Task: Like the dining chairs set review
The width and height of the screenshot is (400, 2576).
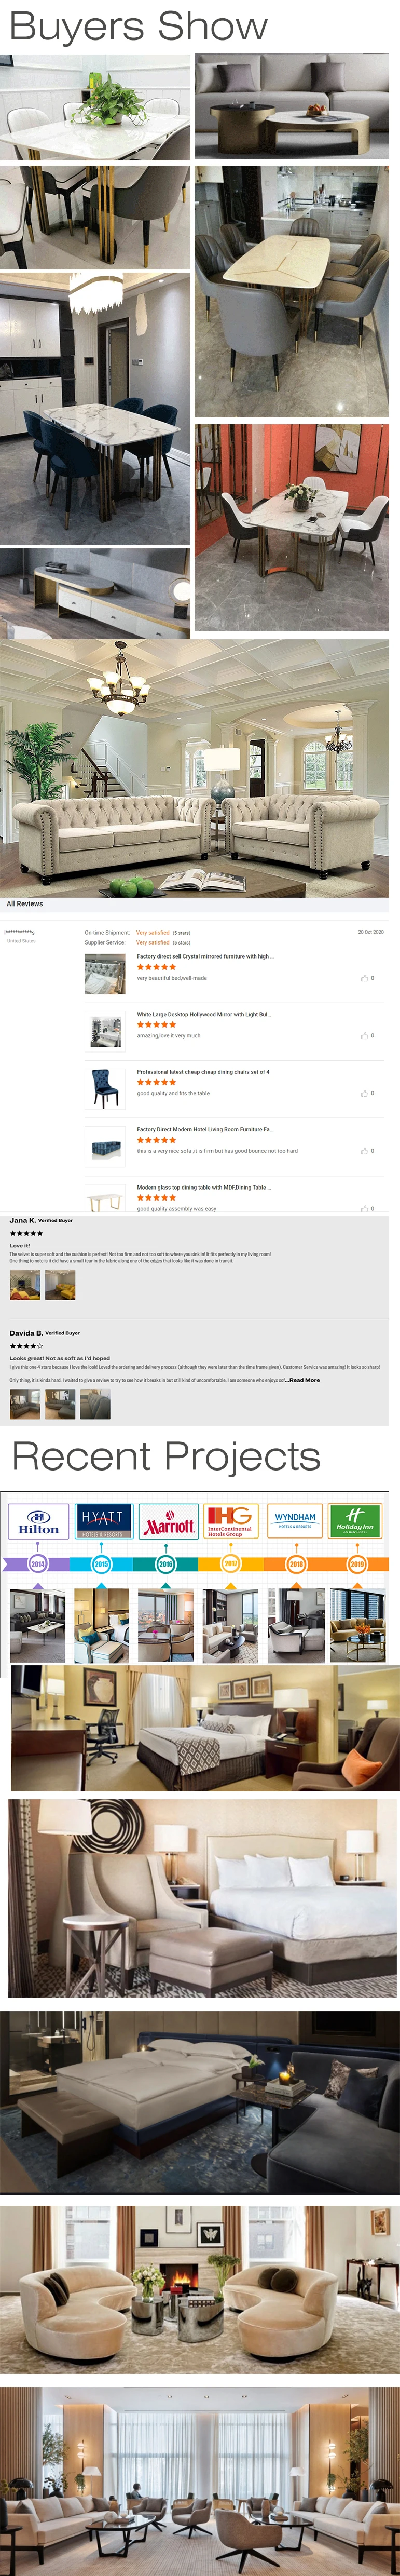Action: 365,1093
